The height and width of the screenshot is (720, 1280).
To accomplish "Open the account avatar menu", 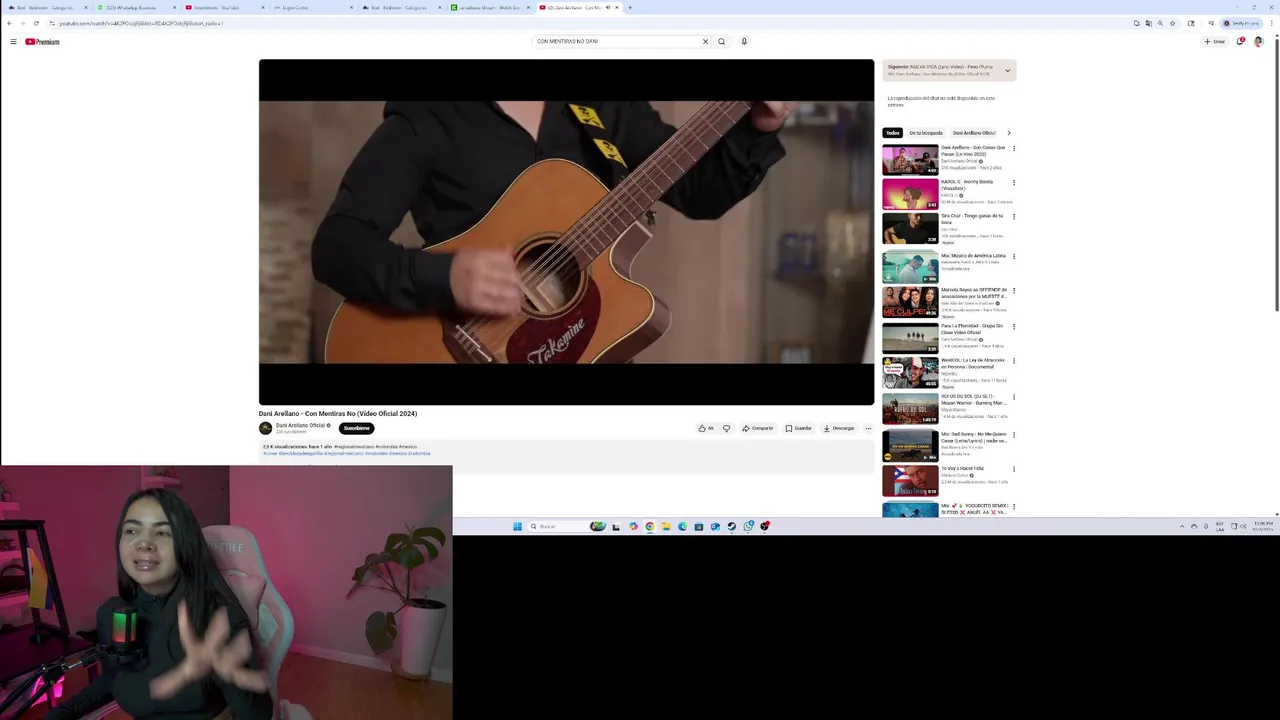I will point(1258,41).
